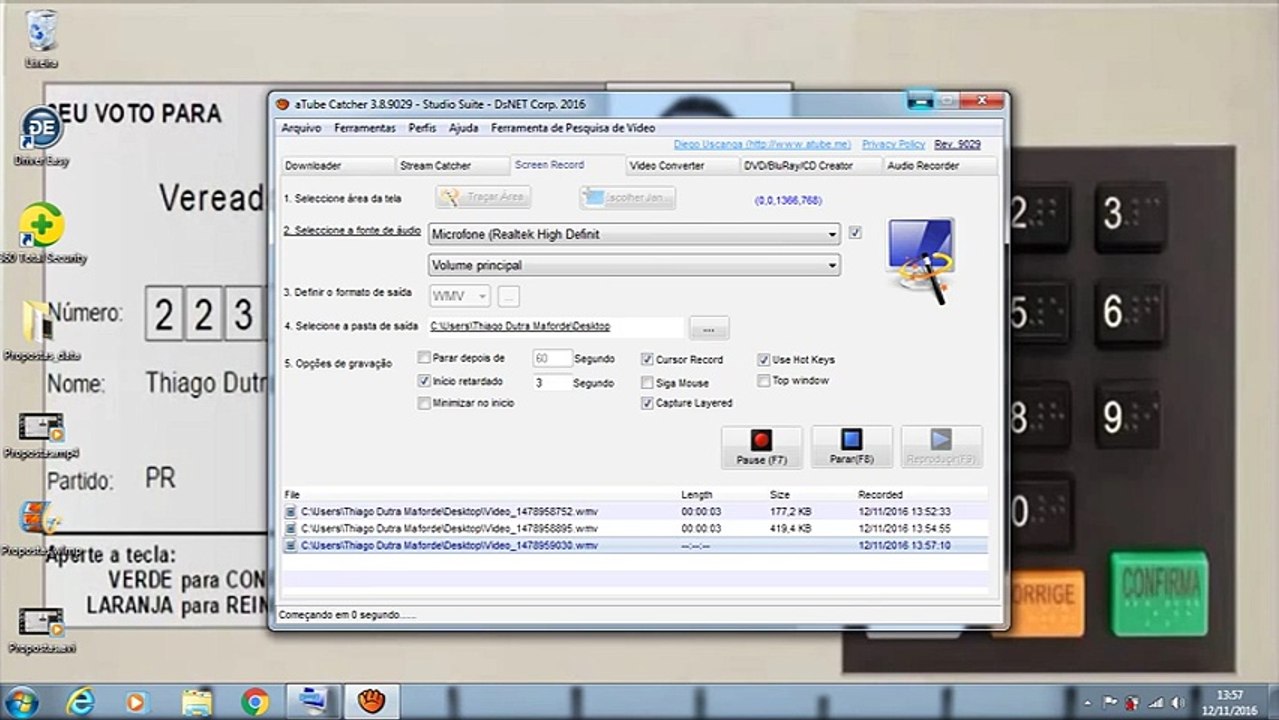Click the output folder path link
Screen dimensions: 1279x720
click(520, 326)
